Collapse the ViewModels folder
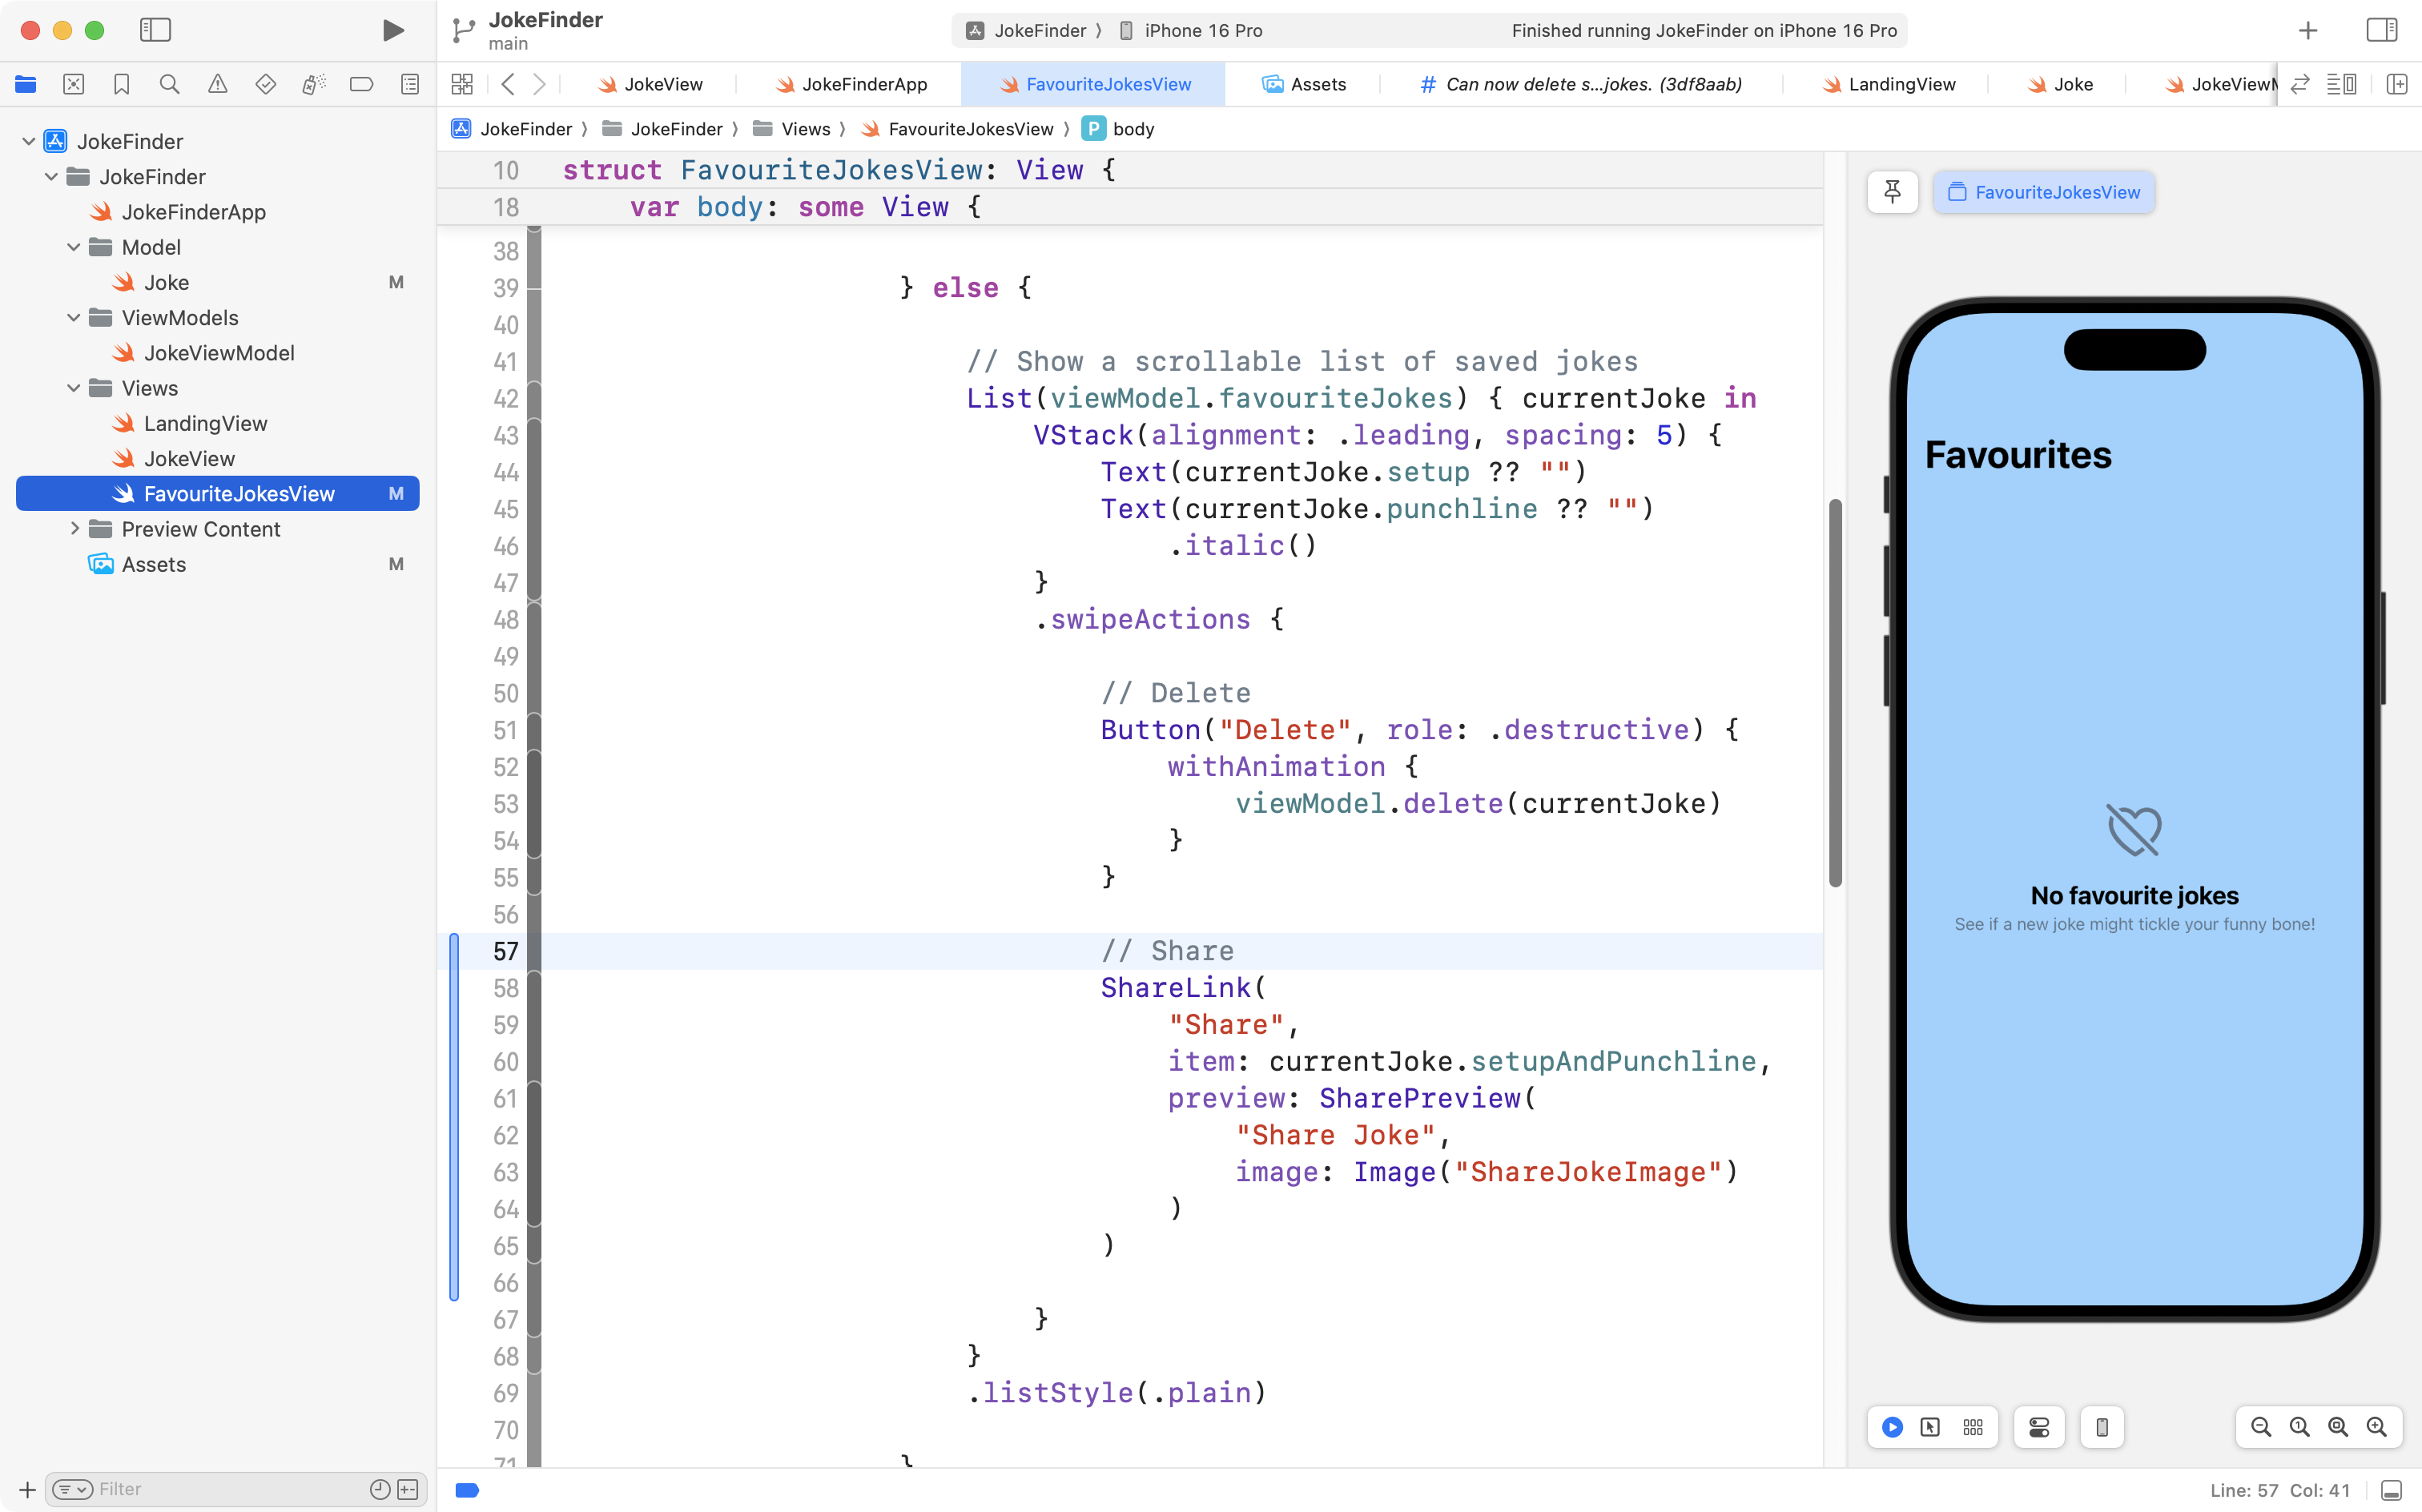 (73, 318)
